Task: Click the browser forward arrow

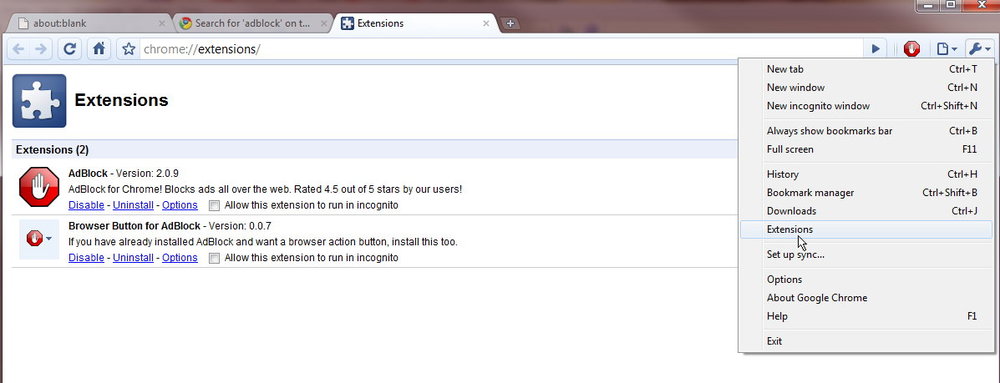Action: (40, 49)
